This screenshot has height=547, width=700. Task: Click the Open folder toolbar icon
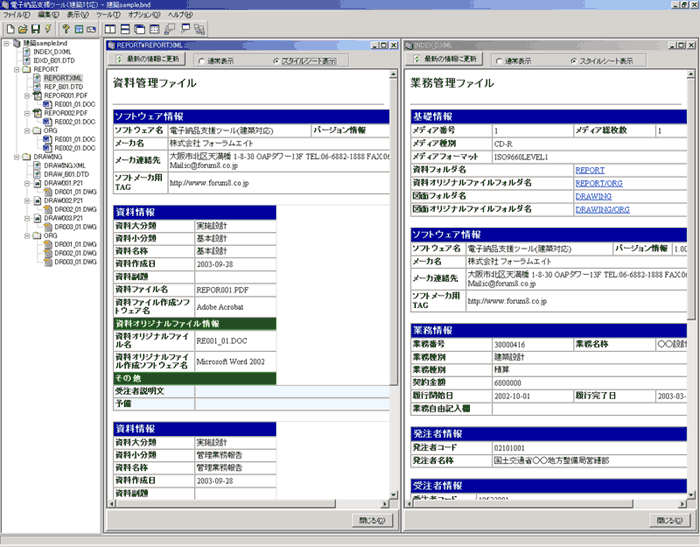tap(22, 29)
